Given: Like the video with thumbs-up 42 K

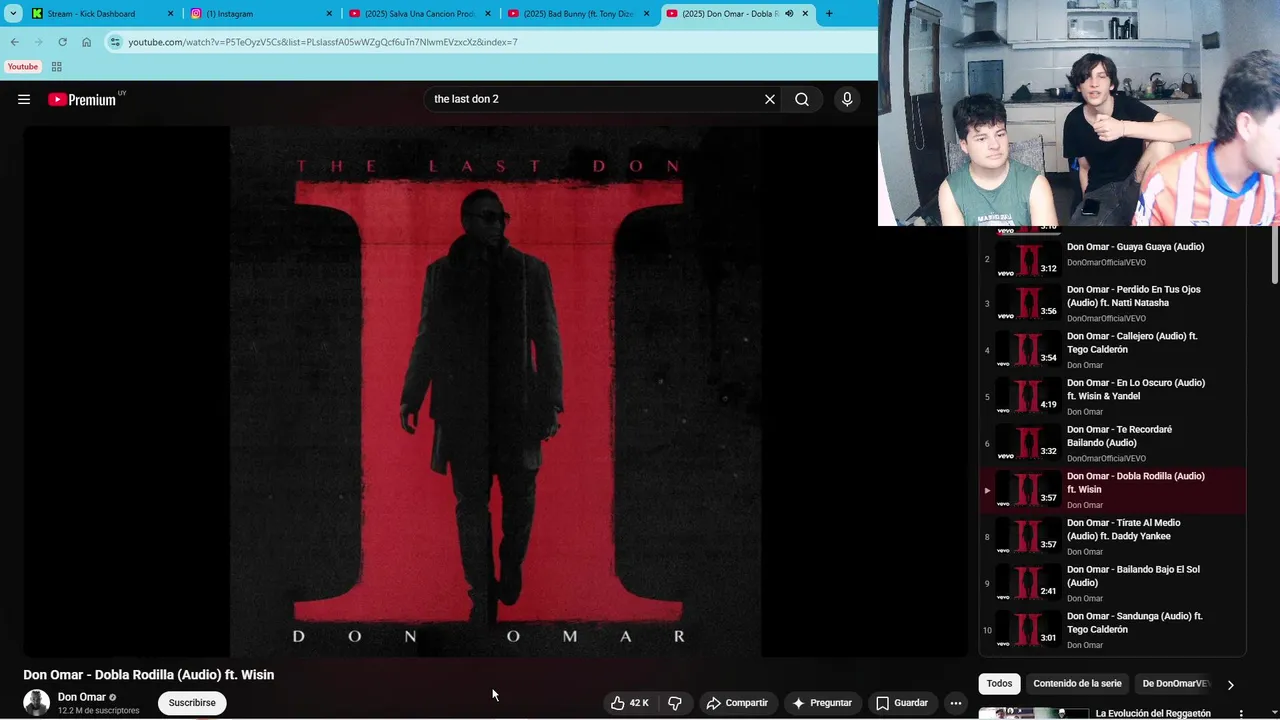Looking at the screenshot, I should [x=630, y=703].
